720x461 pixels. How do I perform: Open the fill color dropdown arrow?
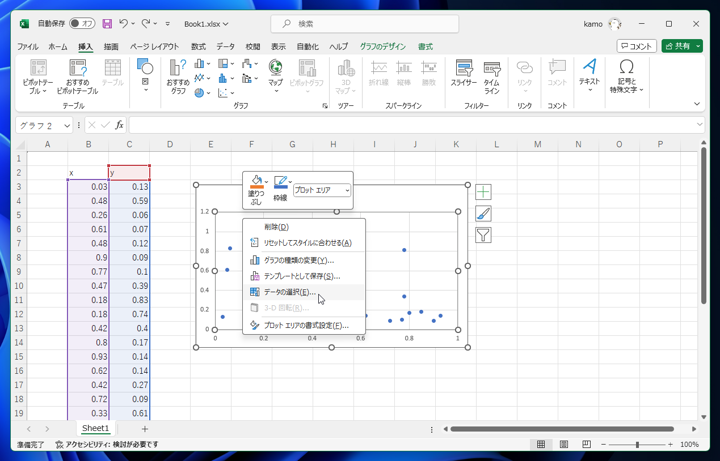point(266,182)
